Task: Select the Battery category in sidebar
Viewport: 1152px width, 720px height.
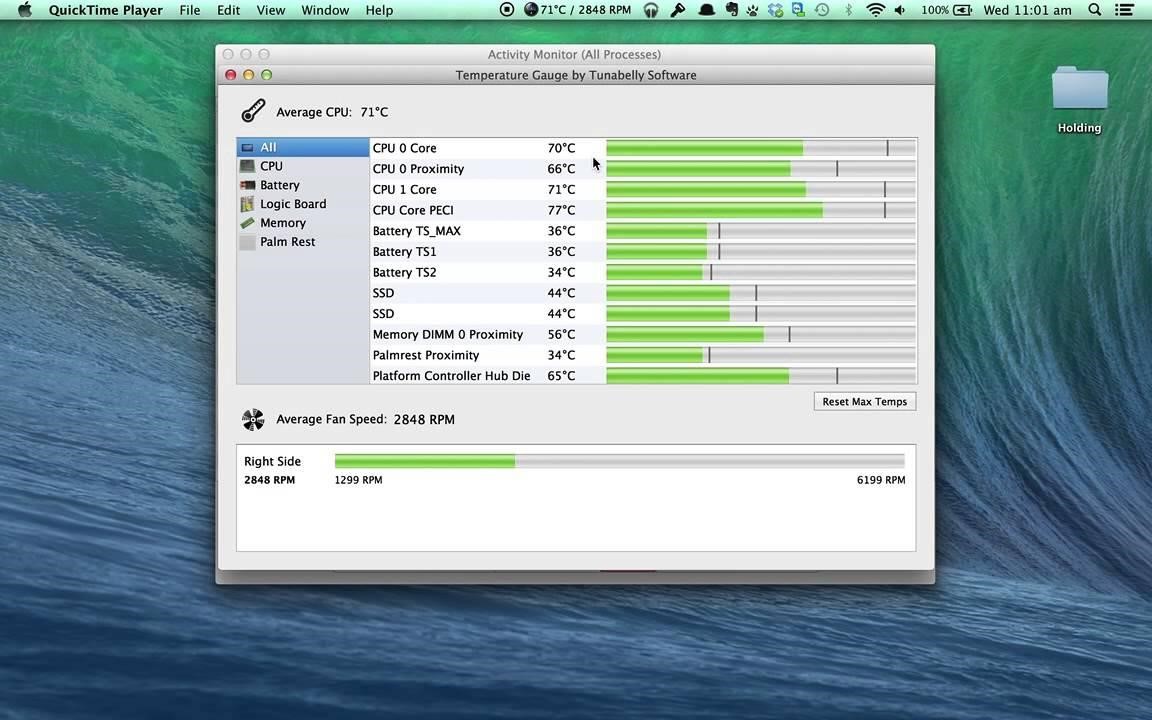Action: [x=303, y=185]
